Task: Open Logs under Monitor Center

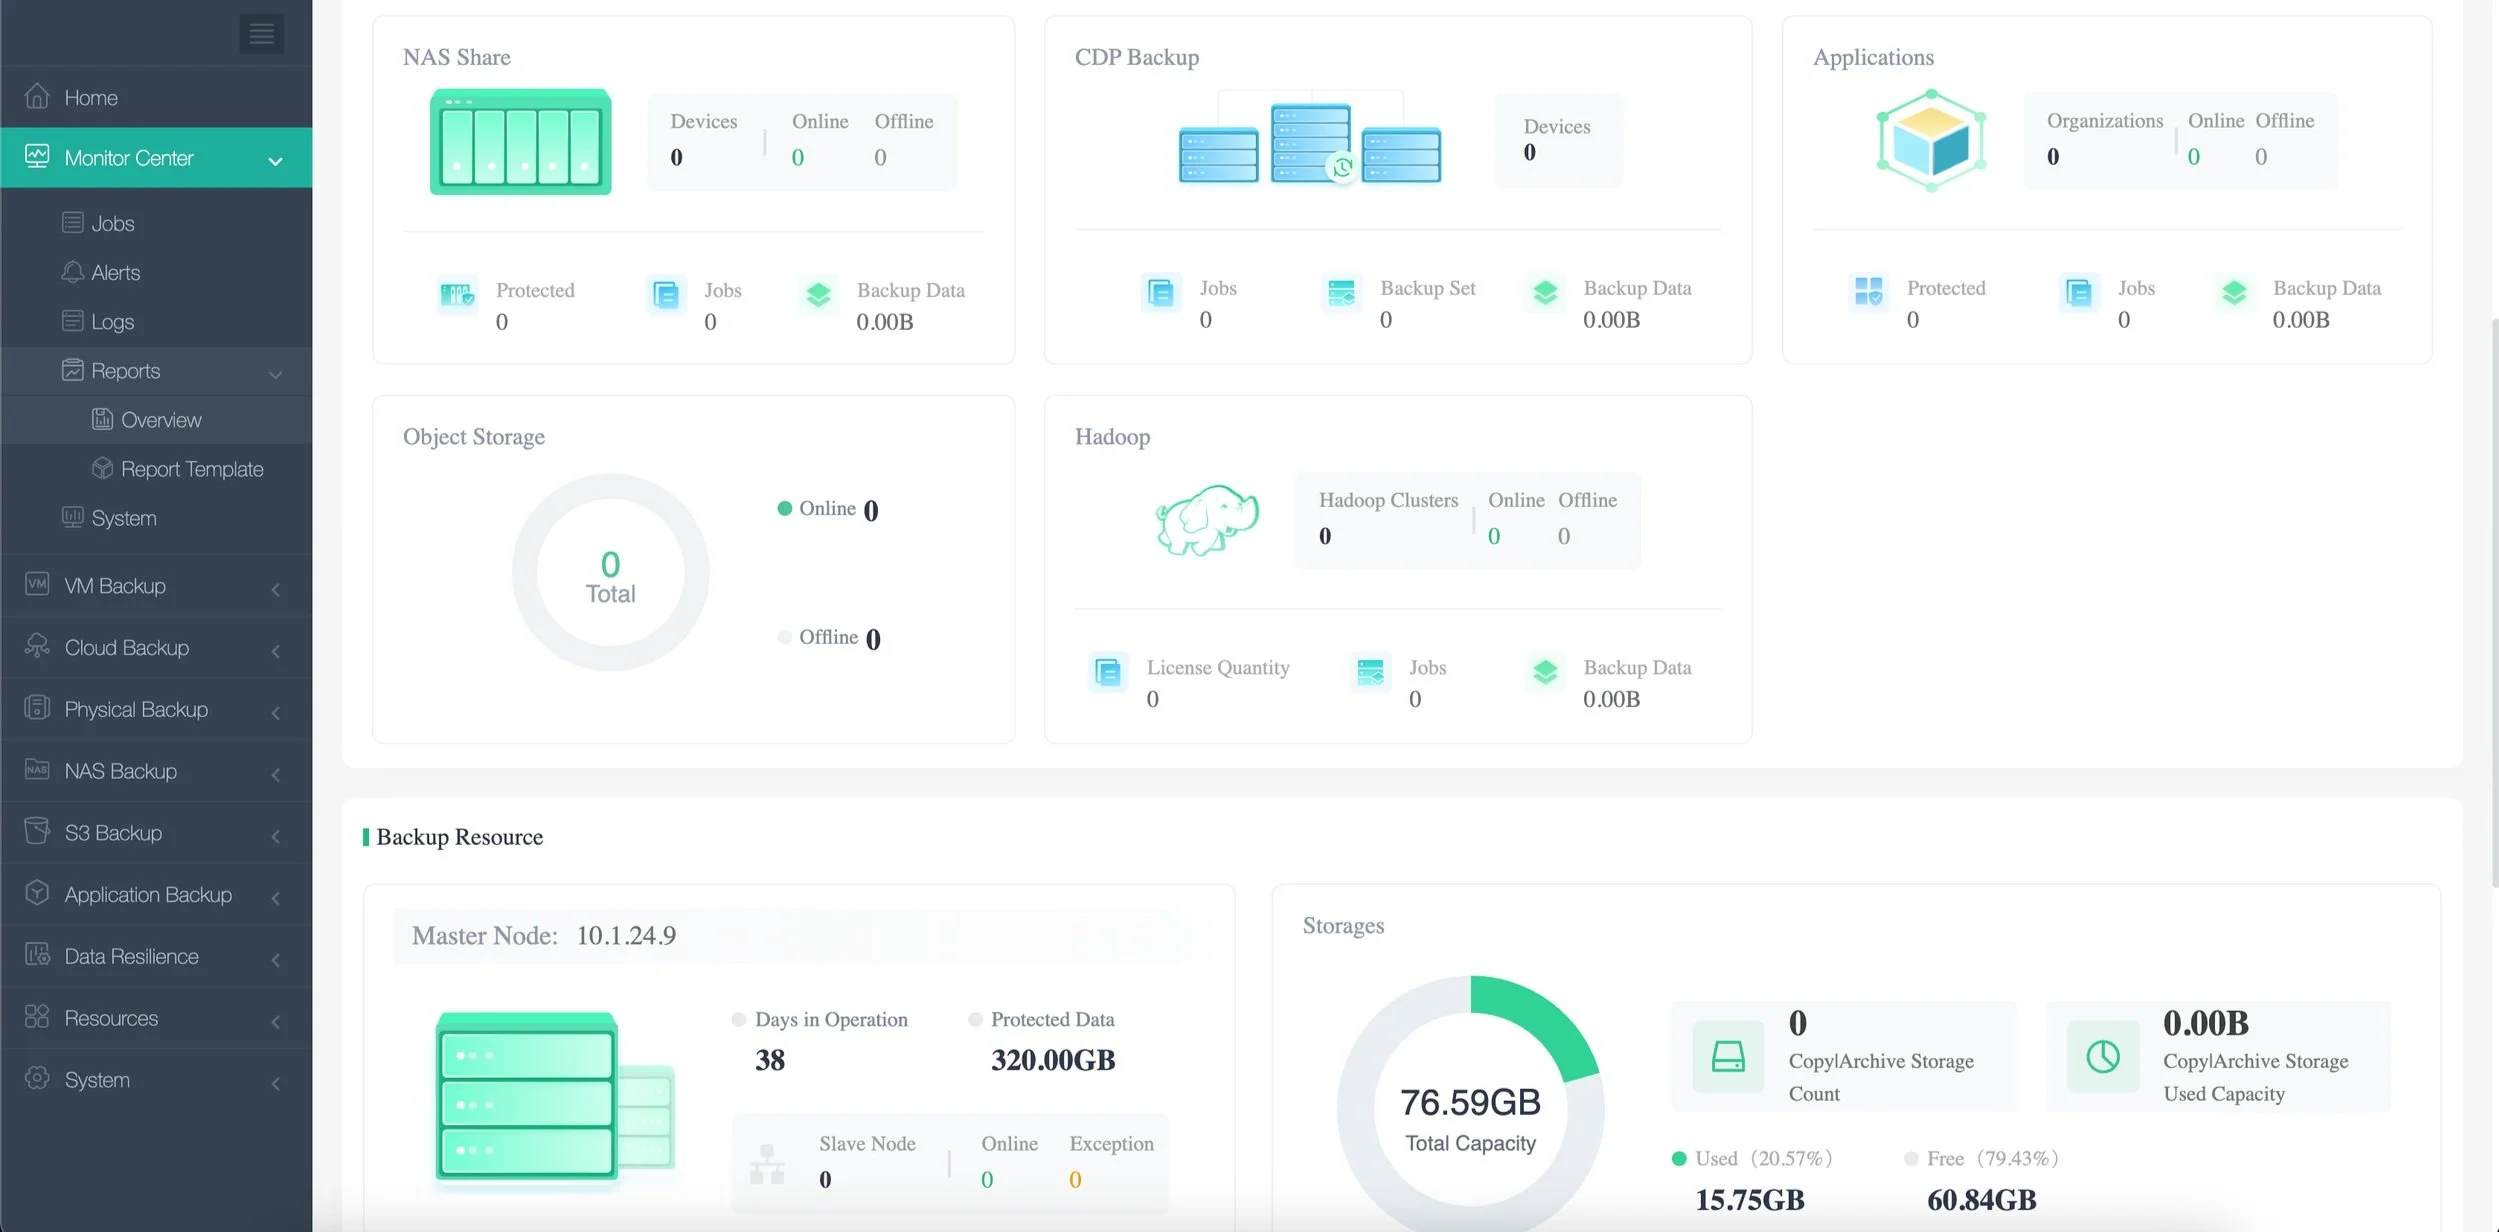Action: point(112,321)
